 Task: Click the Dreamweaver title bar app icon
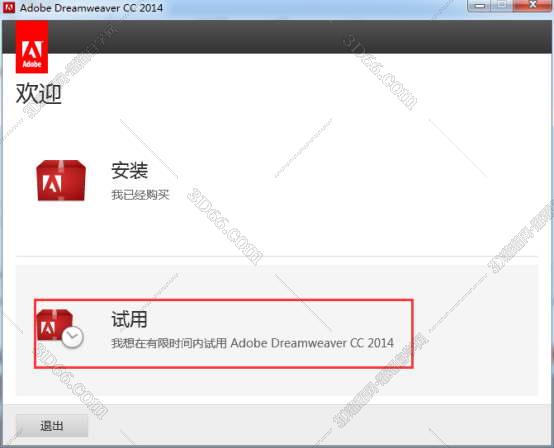click(9, 7)
